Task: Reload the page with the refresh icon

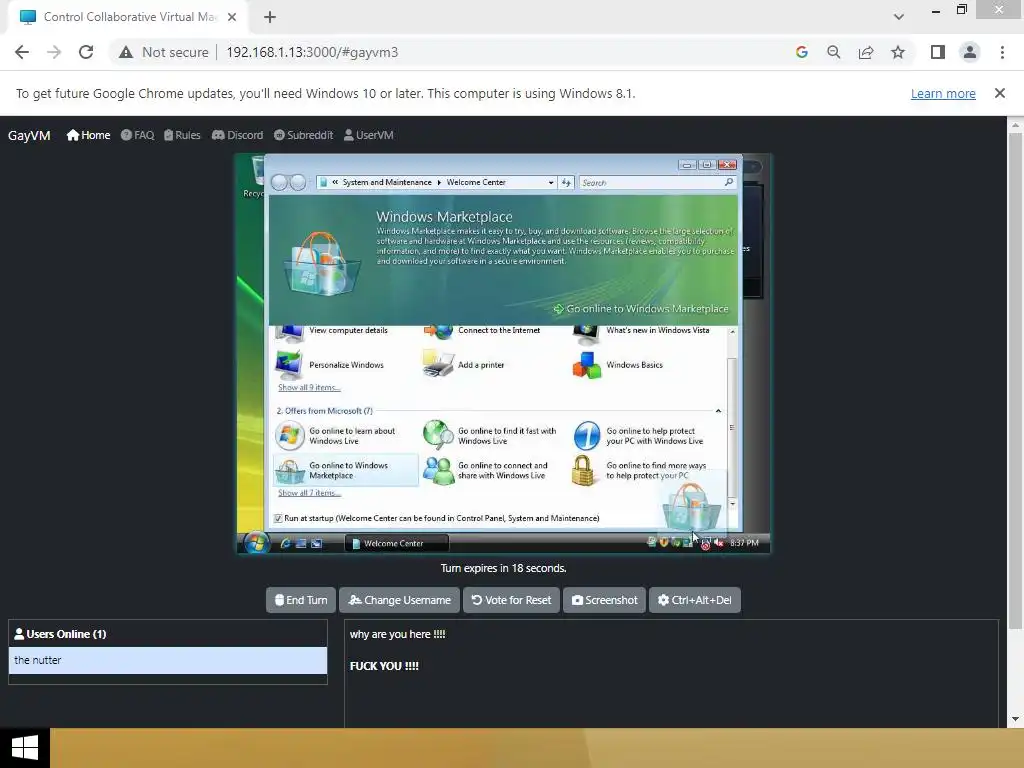Action: coord(86,52)
